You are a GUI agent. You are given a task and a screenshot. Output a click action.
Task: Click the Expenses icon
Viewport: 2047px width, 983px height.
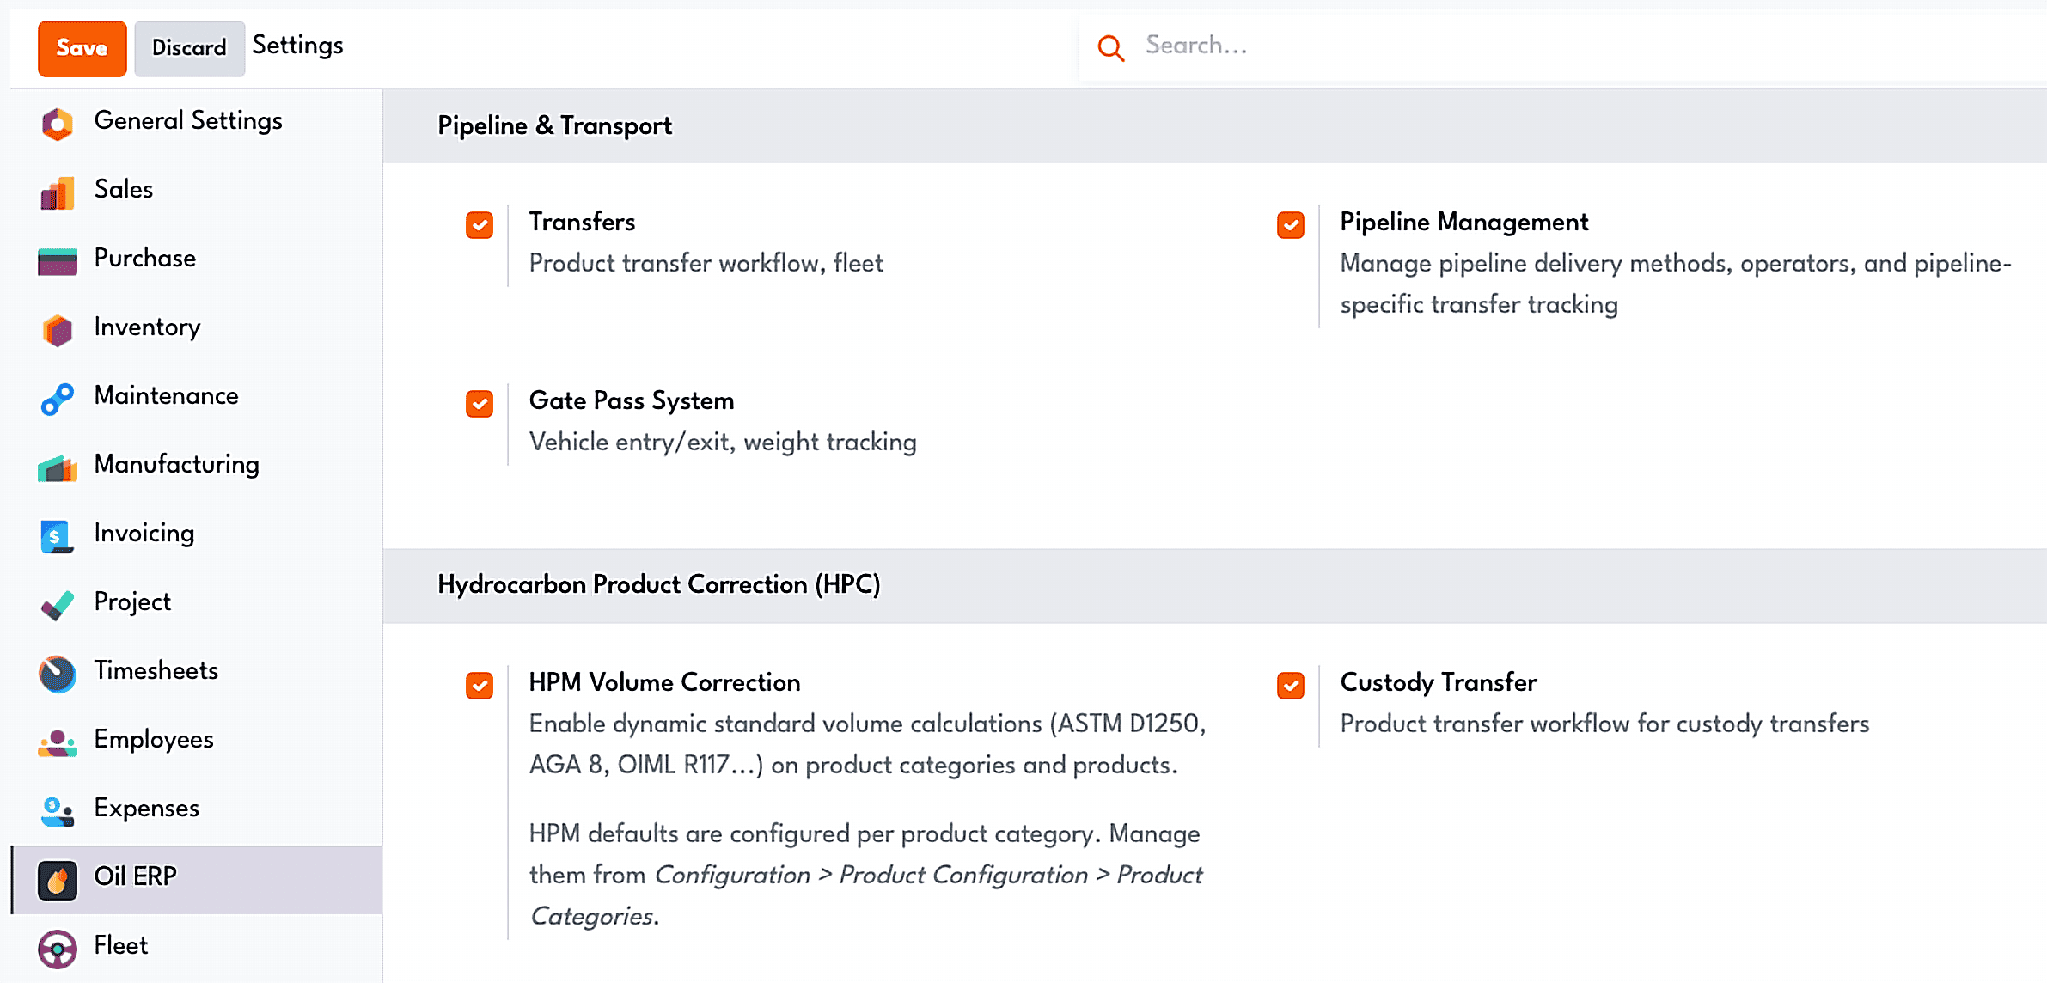[57, 812]
